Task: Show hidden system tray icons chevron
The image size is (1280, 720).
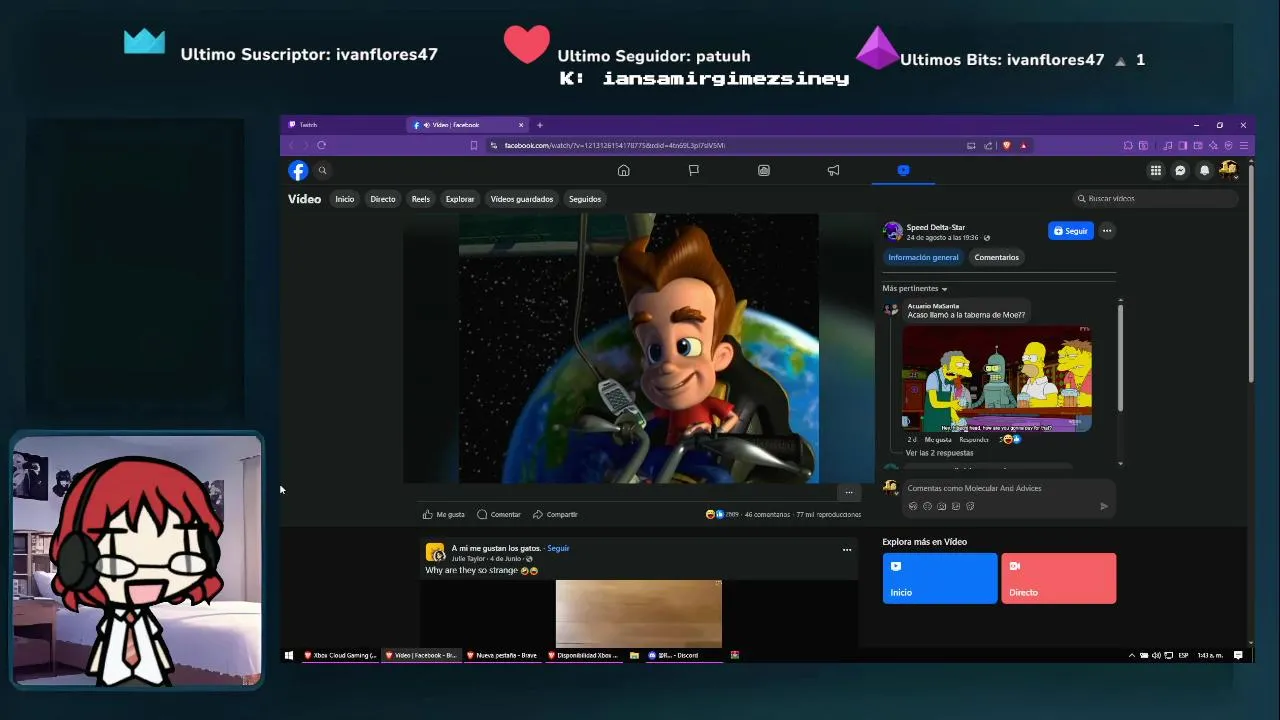Action: 1132,655
